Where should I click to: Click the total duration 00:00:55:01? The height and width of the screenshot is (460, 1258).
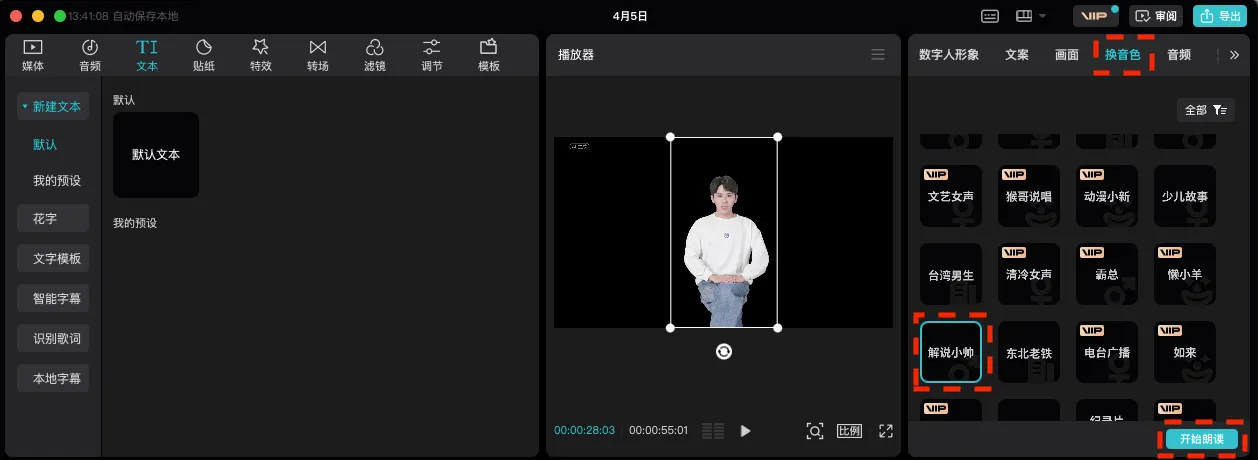(x=659, y=431)
